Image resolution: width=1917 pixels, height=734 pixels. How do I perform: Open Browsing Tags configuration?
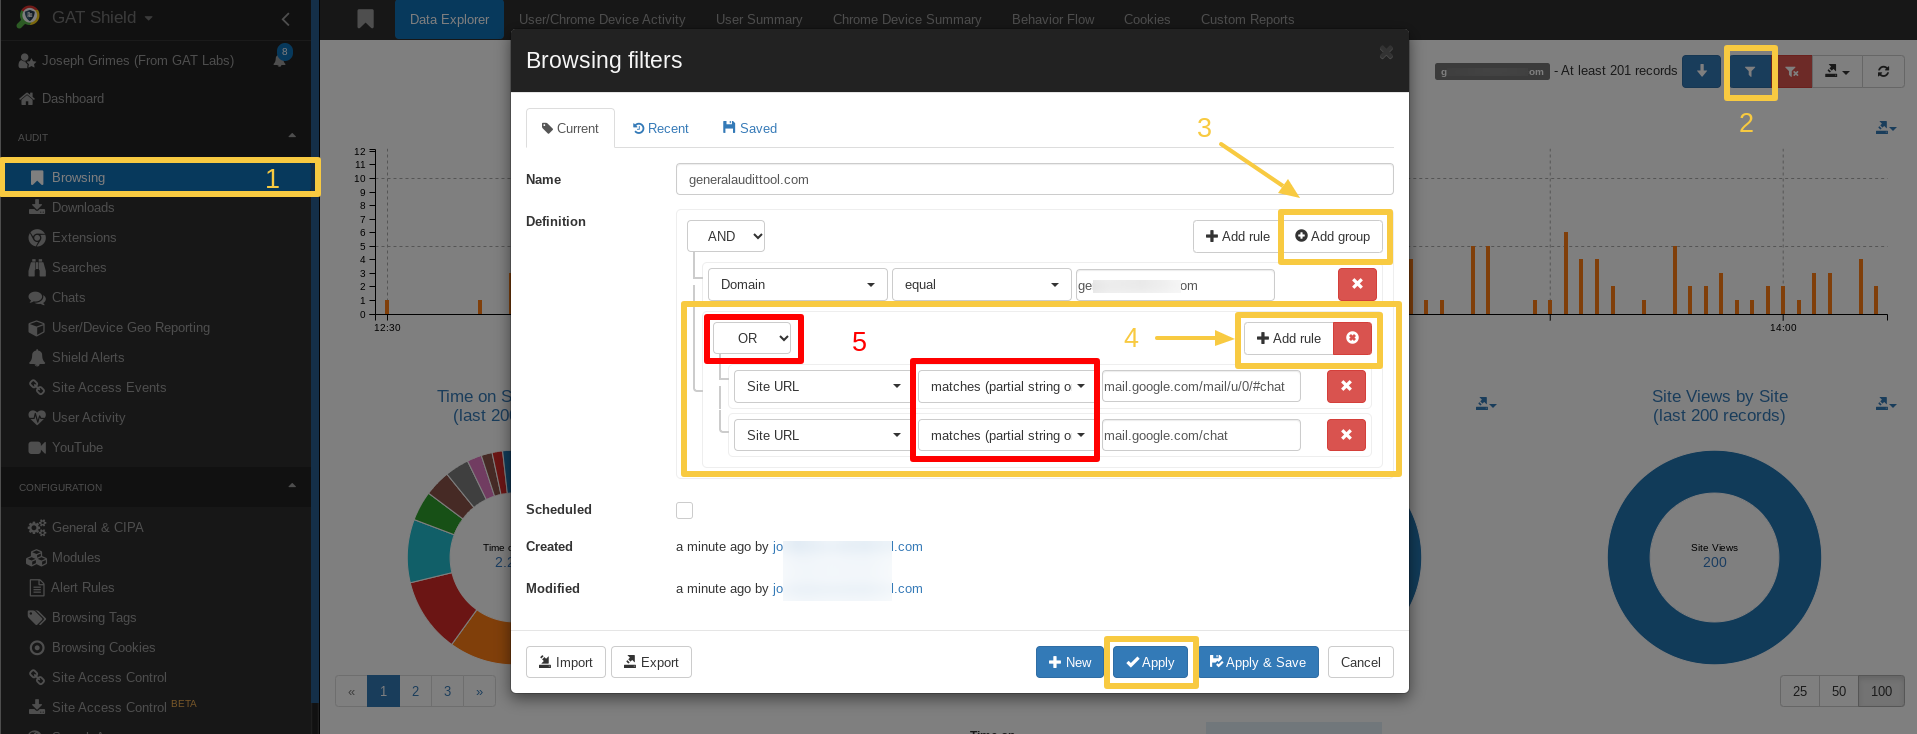(94, 617)
